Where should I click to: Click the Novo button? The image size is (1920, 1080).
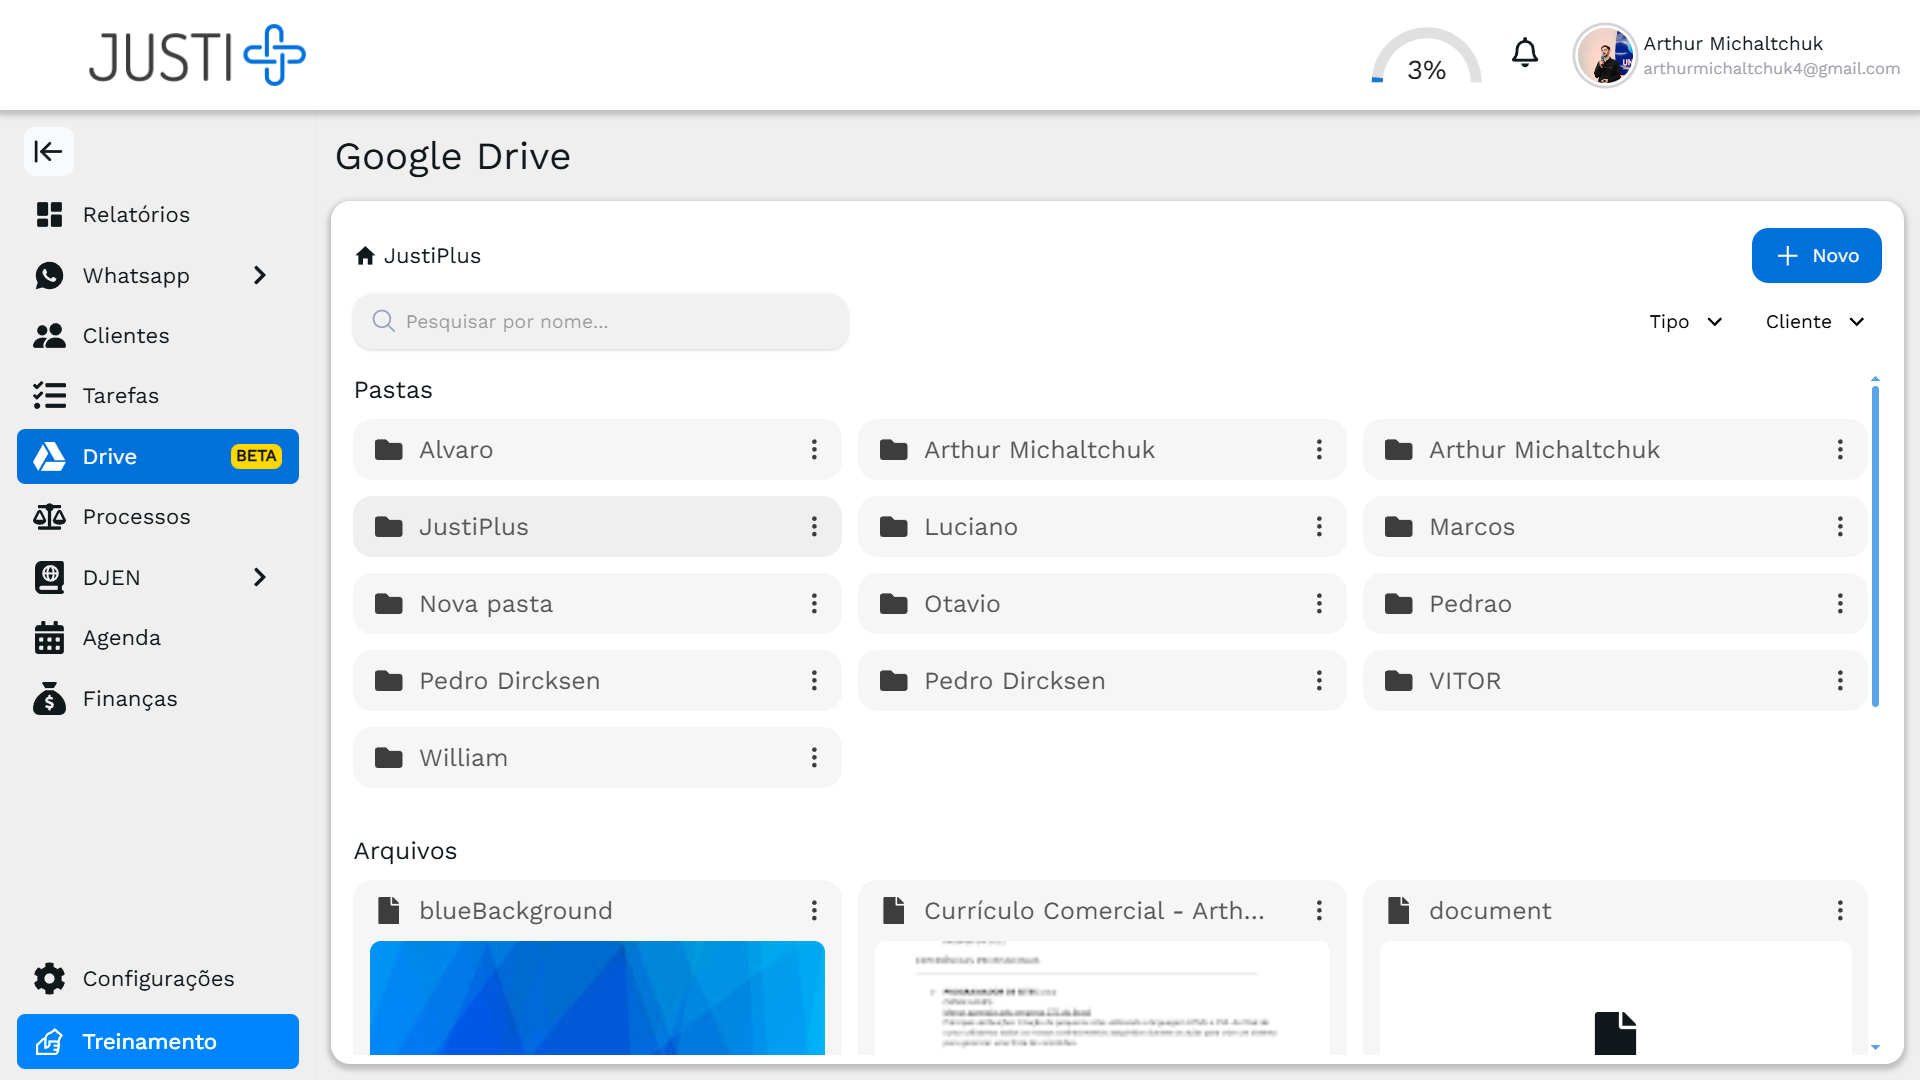pyautogui.click(x=1816, y=256)
